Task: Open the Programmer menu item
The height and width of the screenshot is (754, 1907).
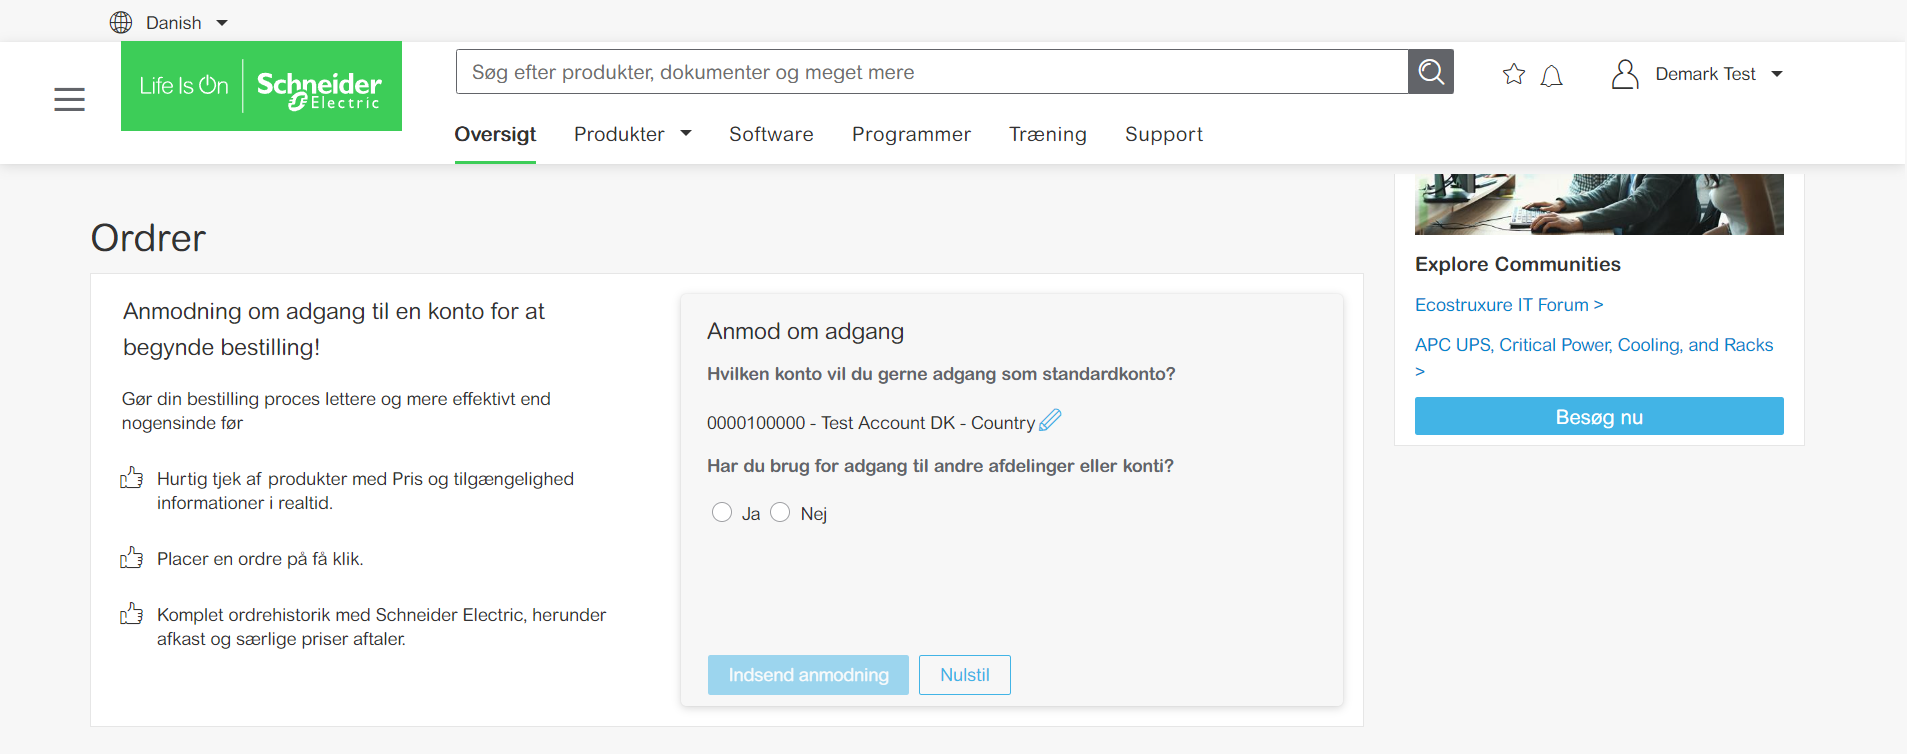Action: click(x=911, y=134)
